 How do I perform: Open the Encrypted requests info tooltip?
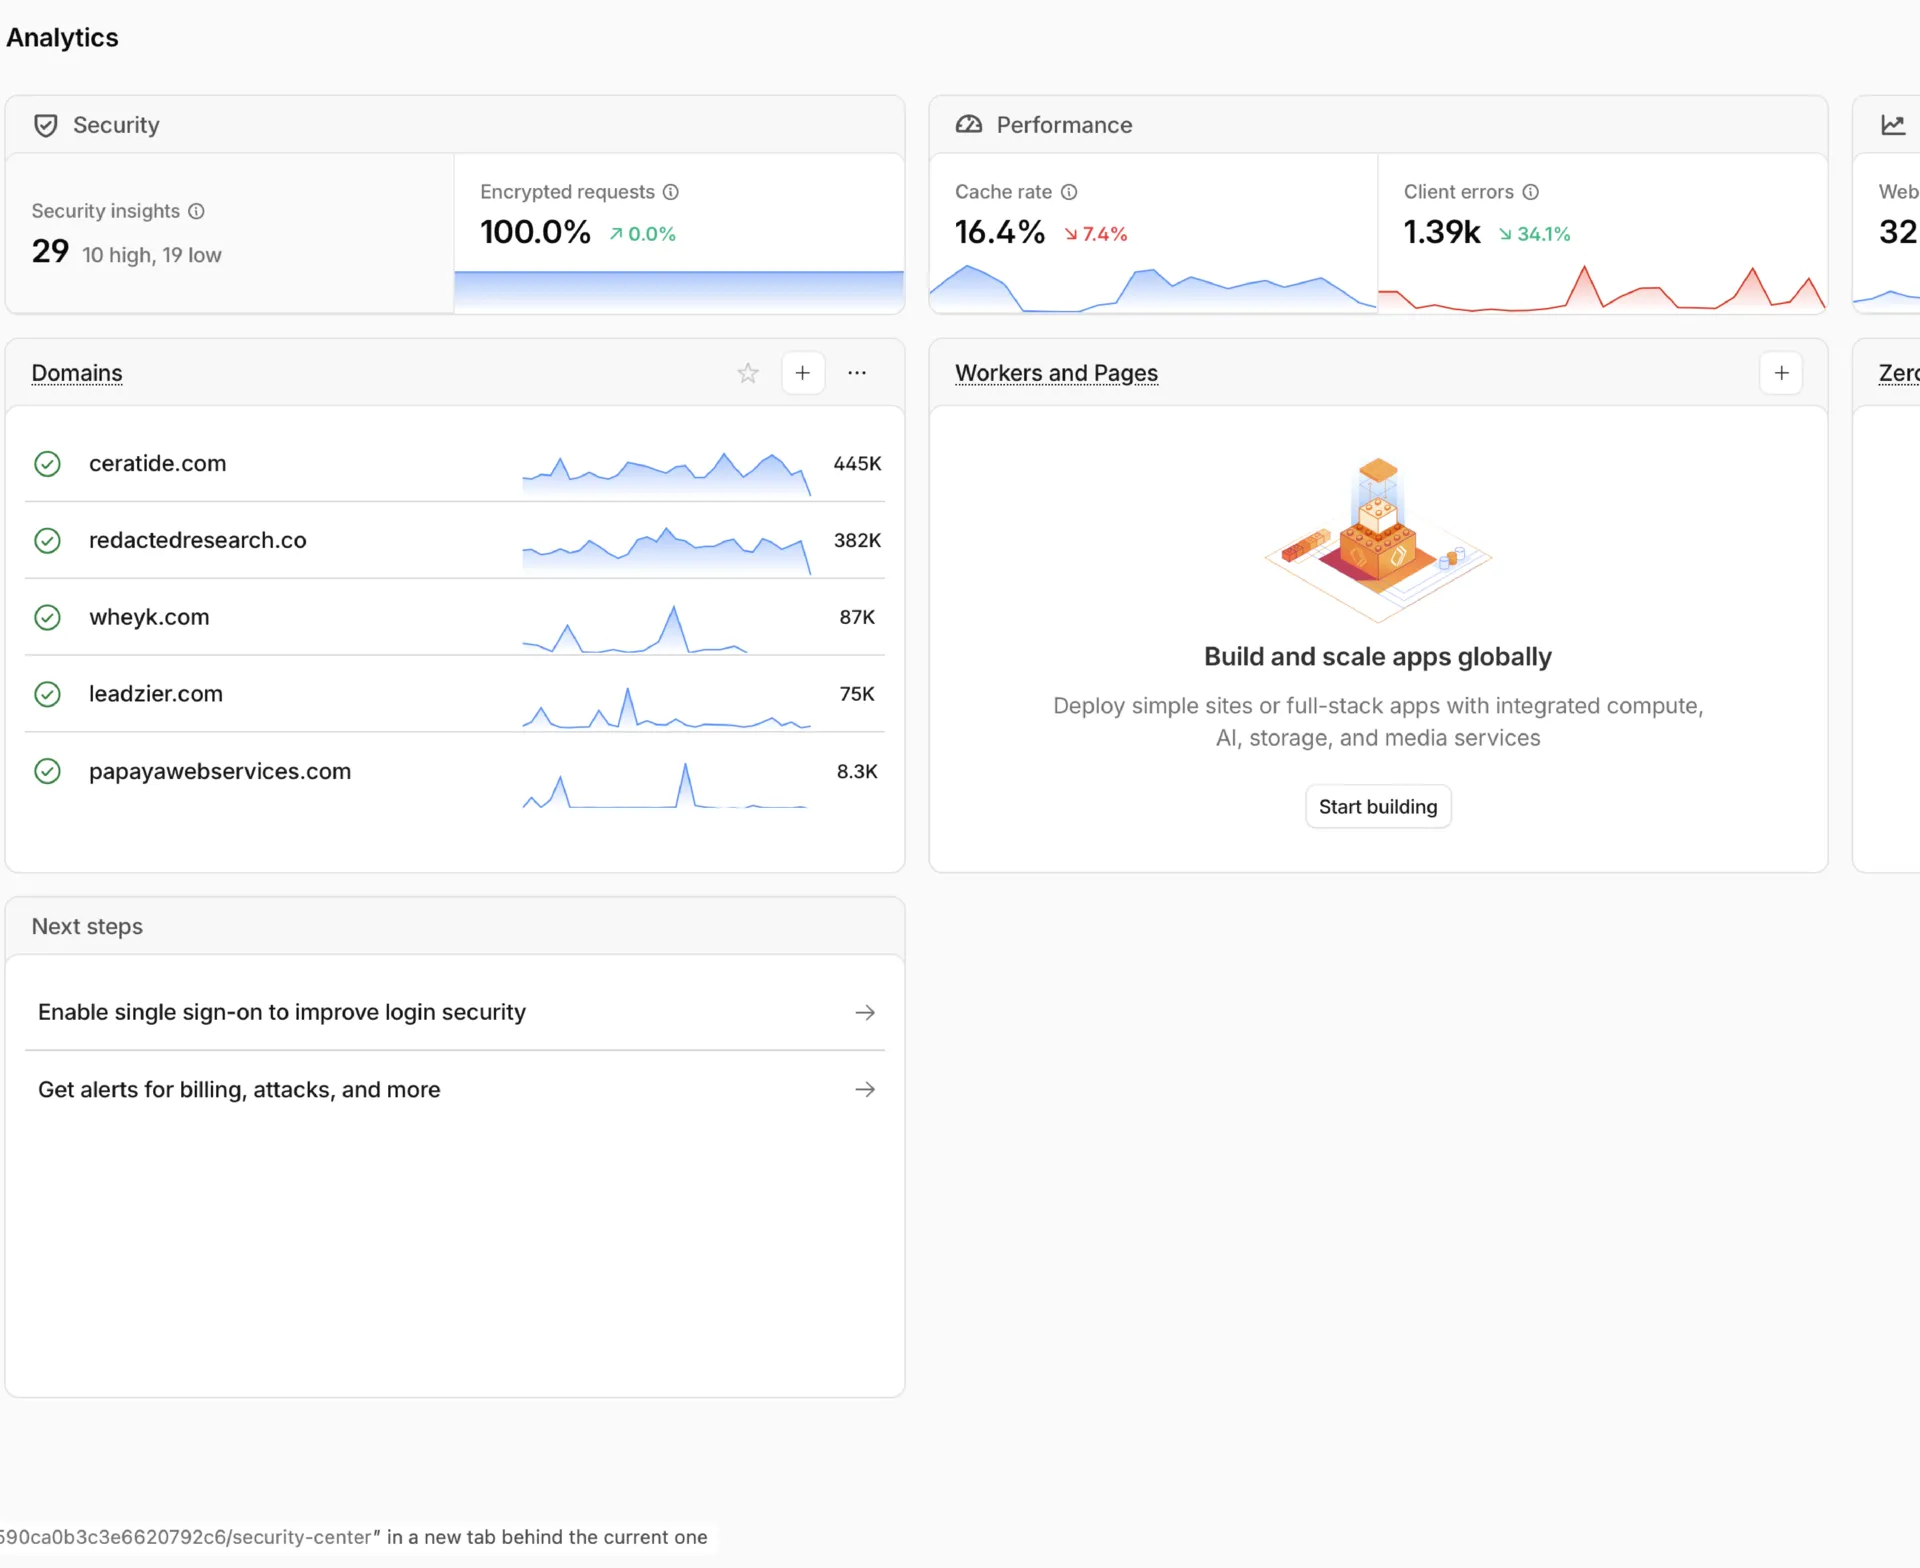pyautogui.click(x=670, y=192)
